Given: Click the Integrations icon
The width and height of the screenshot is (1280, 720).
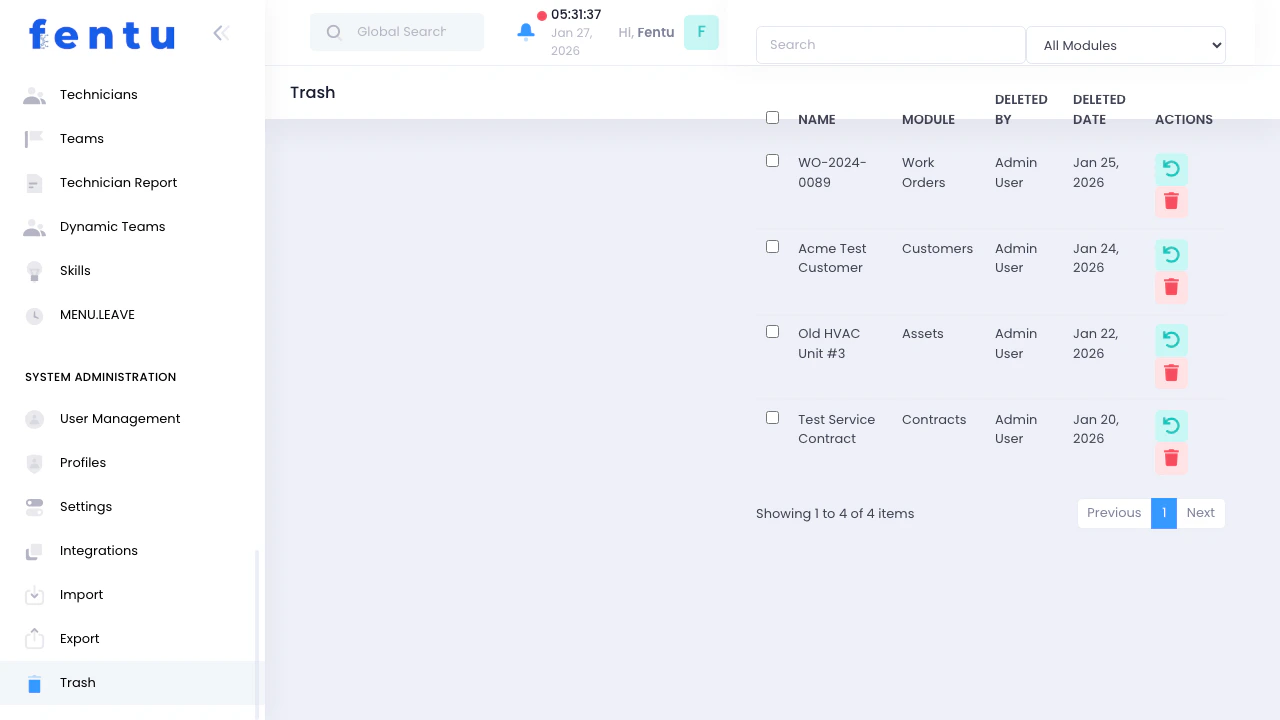Looking at the screenshot, I should (x=34, y=551).
